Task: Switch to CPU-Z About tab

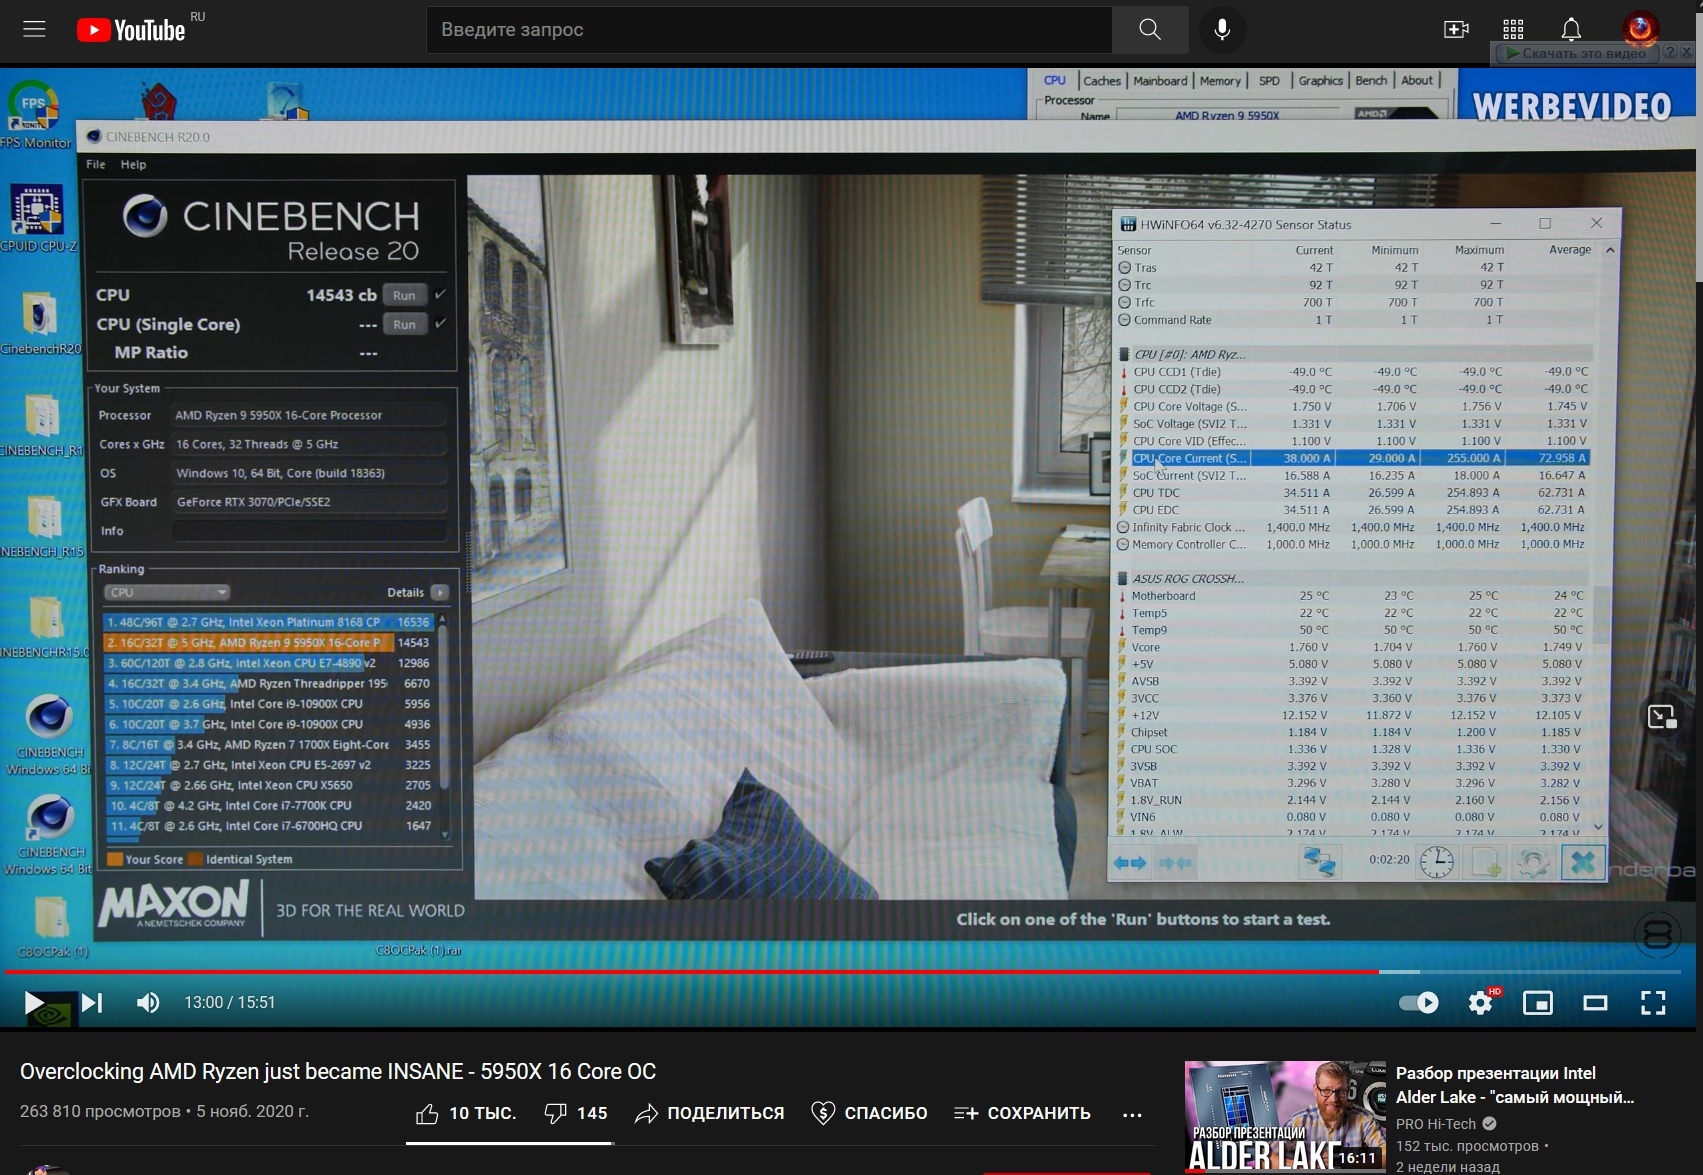Action: pos(1417,81)
